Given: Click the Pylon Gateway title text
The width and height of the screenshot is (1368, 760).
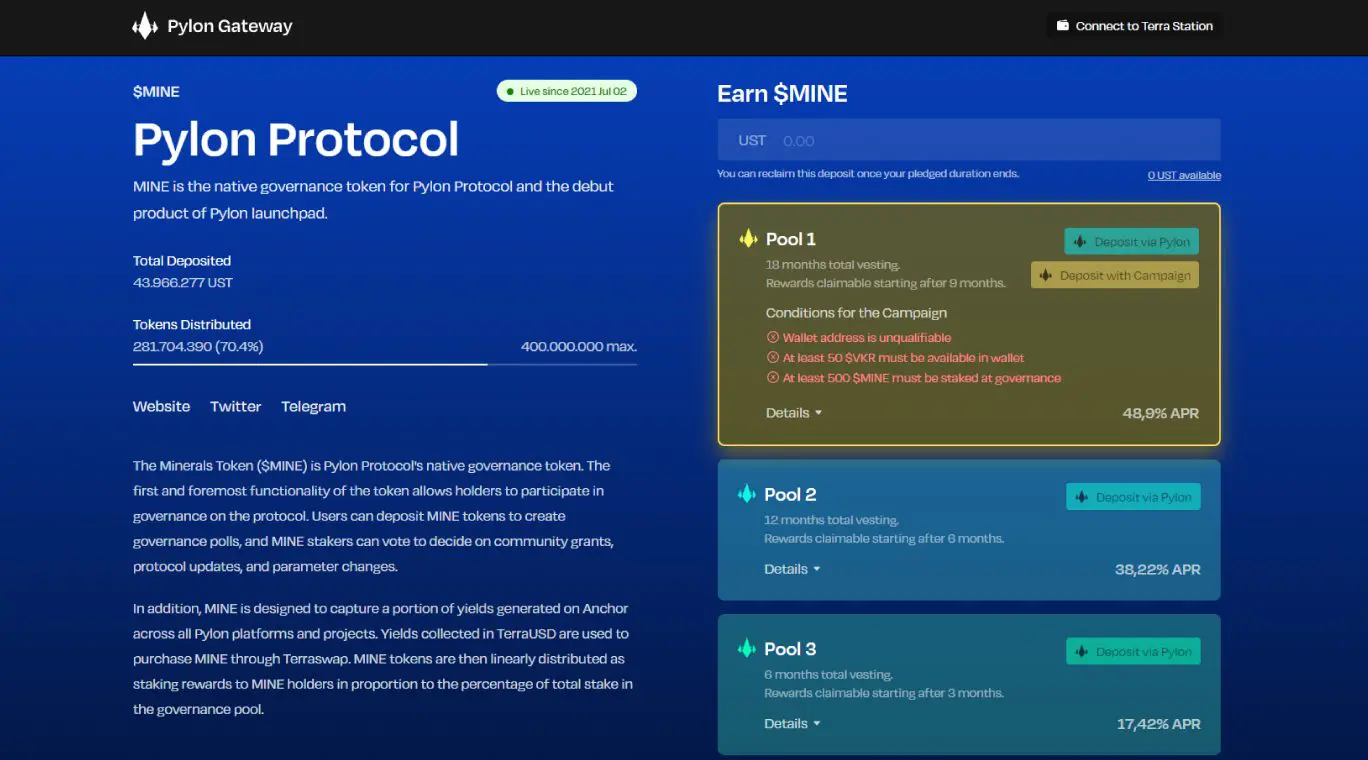Looking at the screenshot, I should 230,26.
